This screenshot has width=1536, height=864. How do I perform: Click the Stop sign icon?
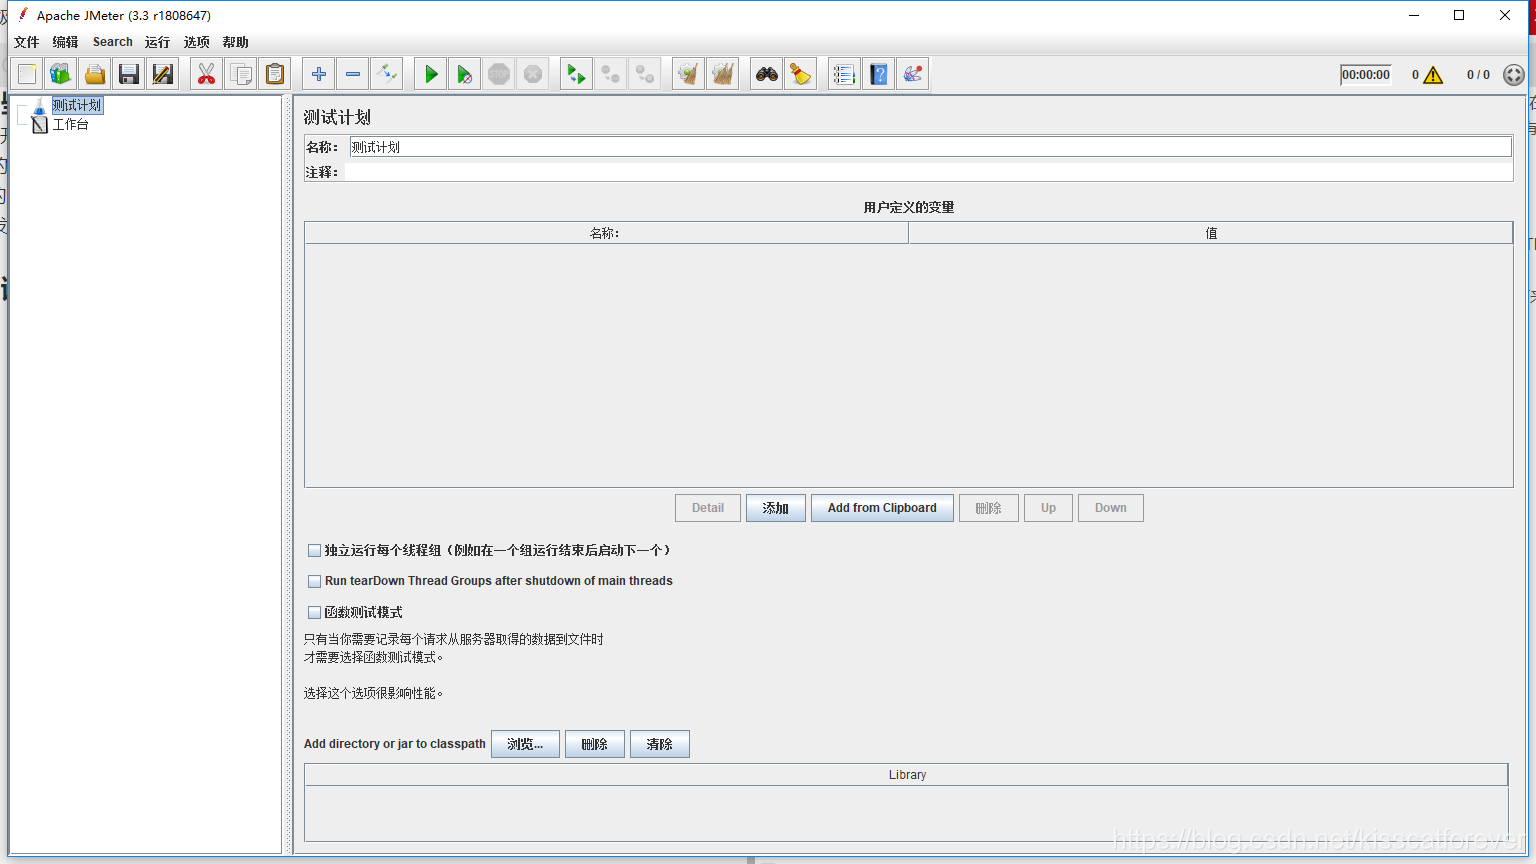[499, 74]
